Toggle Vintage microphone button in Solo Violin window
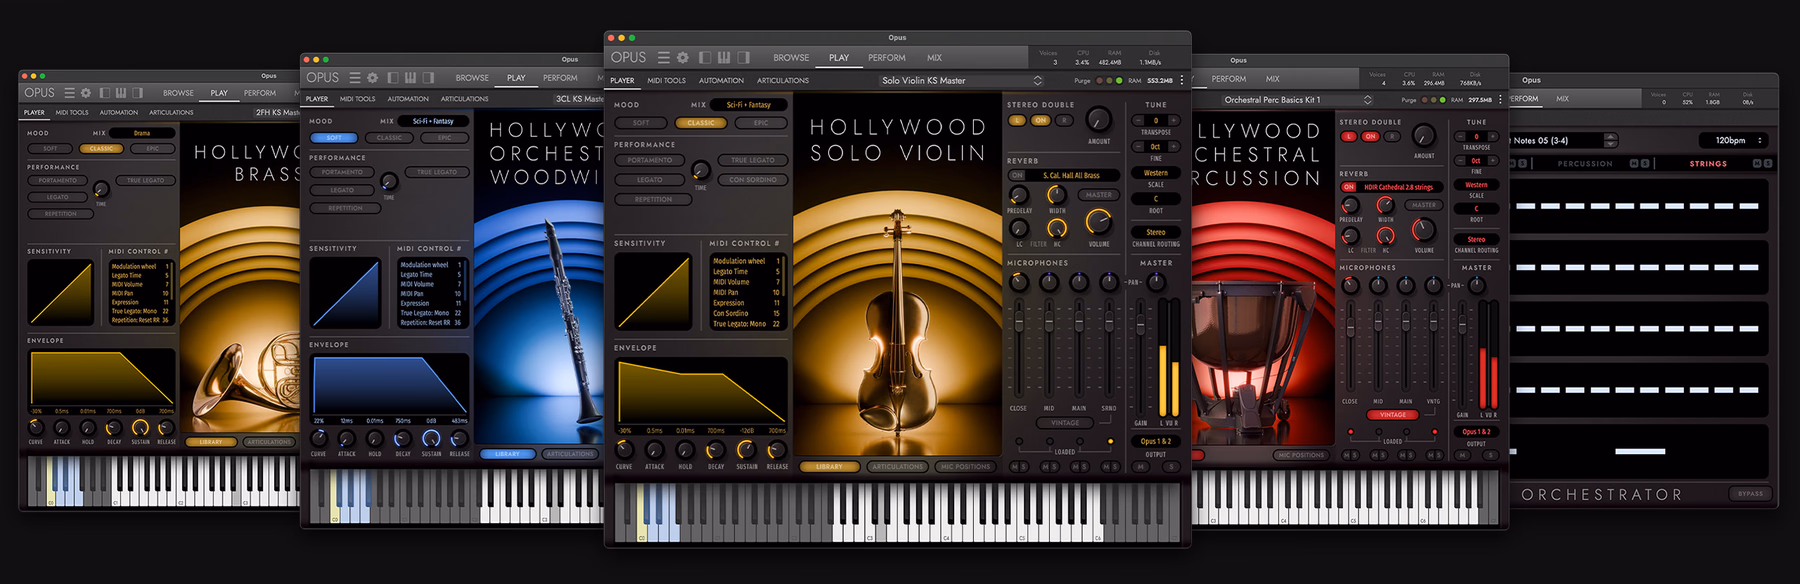Viewport: 1800px width, 584px height. click(x=1065, y=423)
